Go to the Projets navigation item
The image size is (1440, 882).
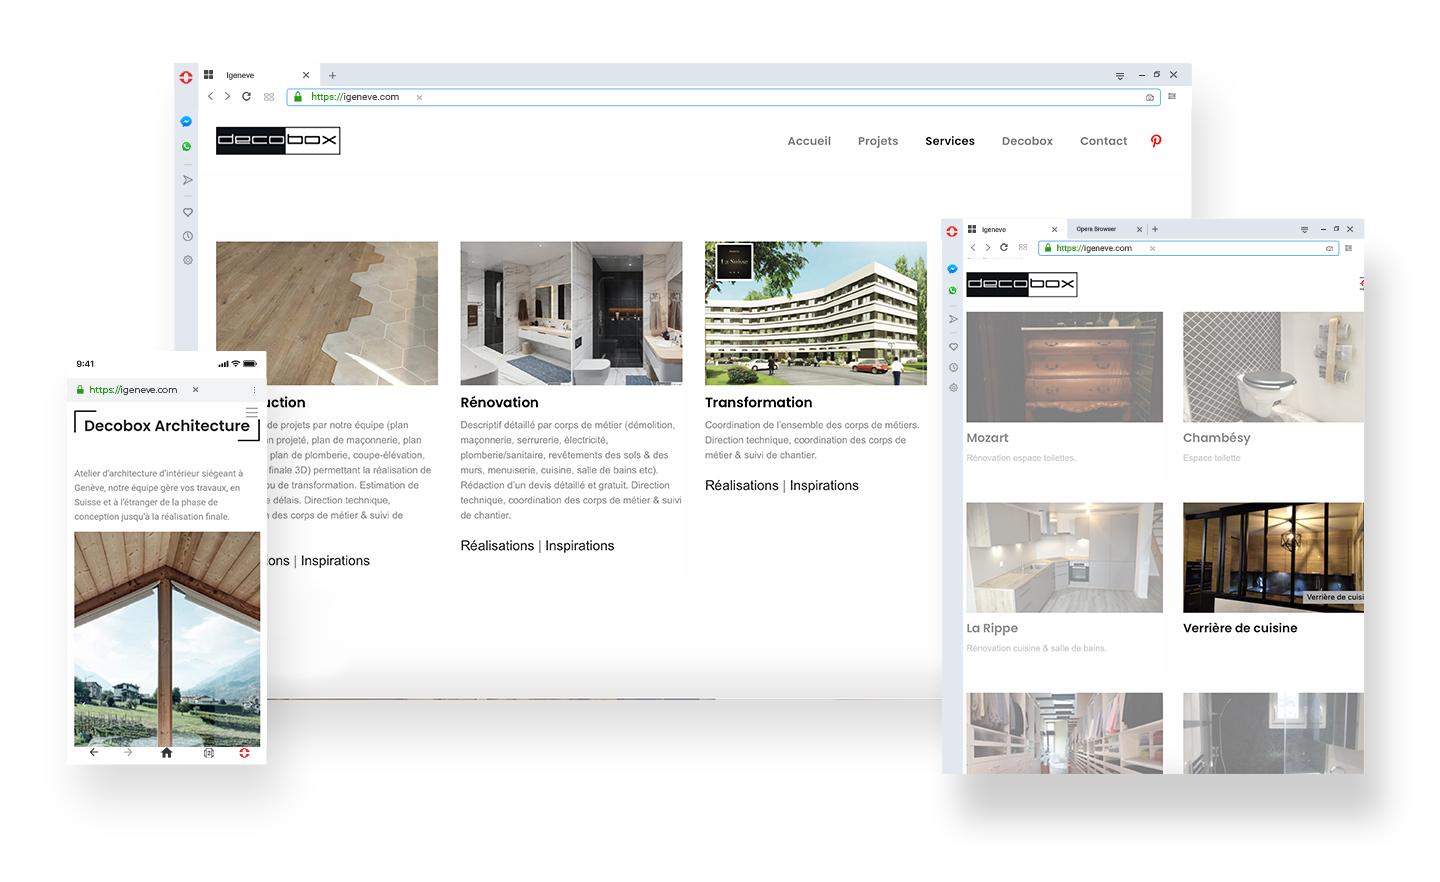(x=878, y=141)
